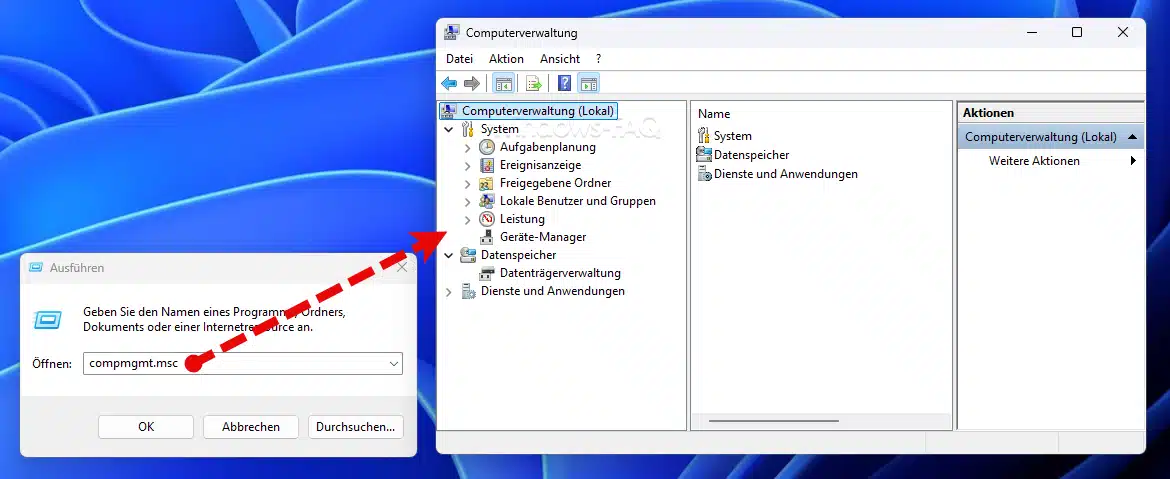Expand Dienste und Anwendungen in tree
The width and height of the screenshot is (1170, 479).
[448, 292]
